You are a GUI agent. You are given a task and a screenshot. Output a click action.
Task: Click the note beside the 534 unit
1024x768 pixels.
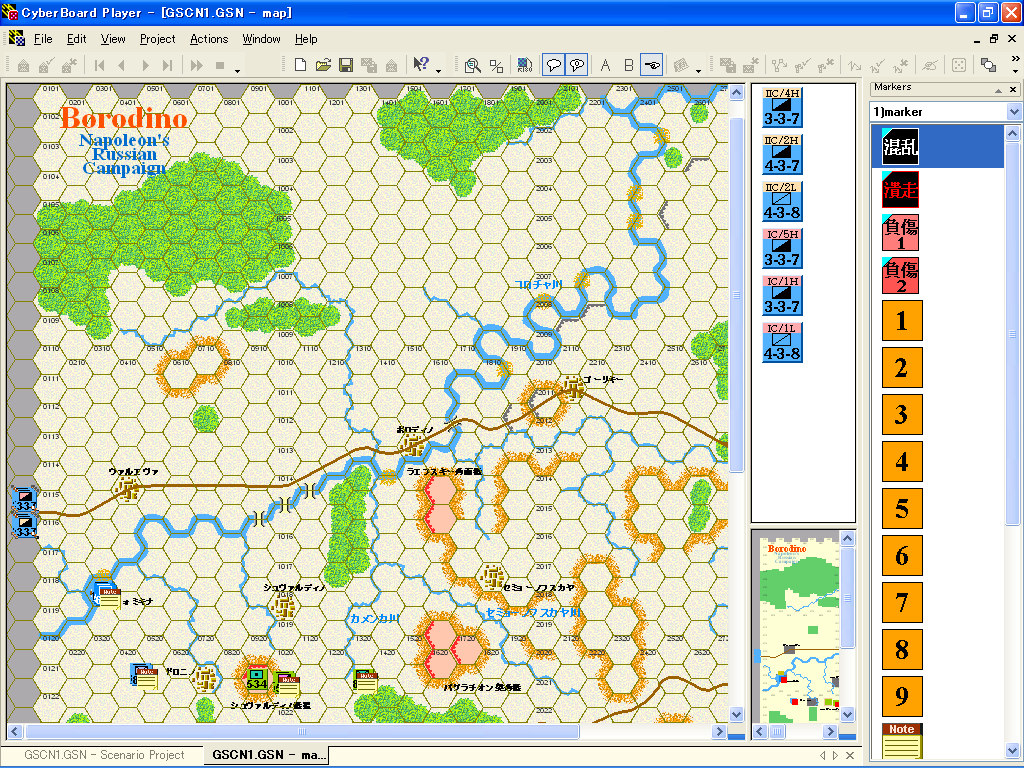287,686
